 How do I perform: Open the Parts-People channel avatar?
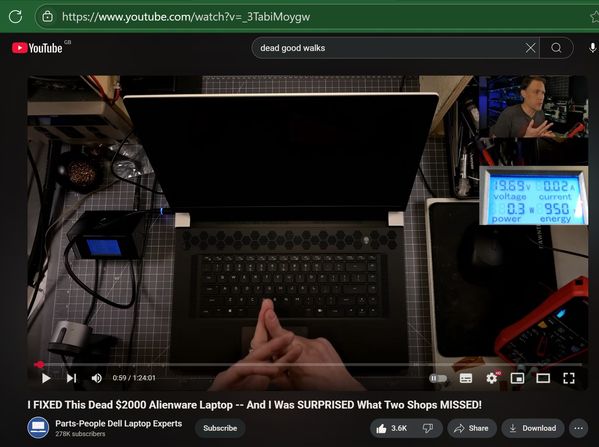38,428
